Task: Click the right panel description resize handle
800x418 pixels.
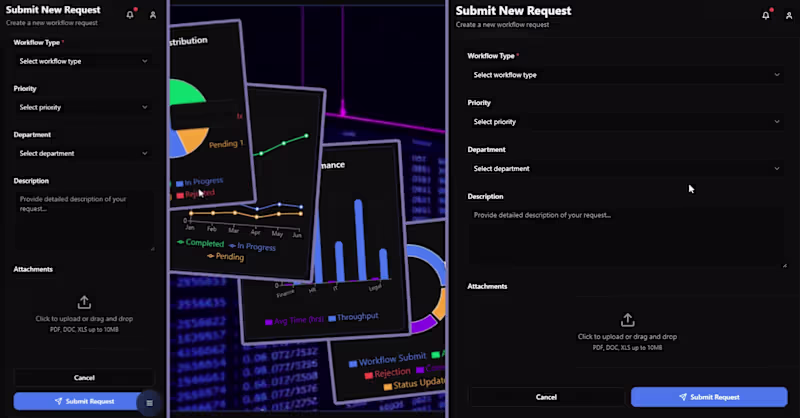Action: [x=785, y=265]
